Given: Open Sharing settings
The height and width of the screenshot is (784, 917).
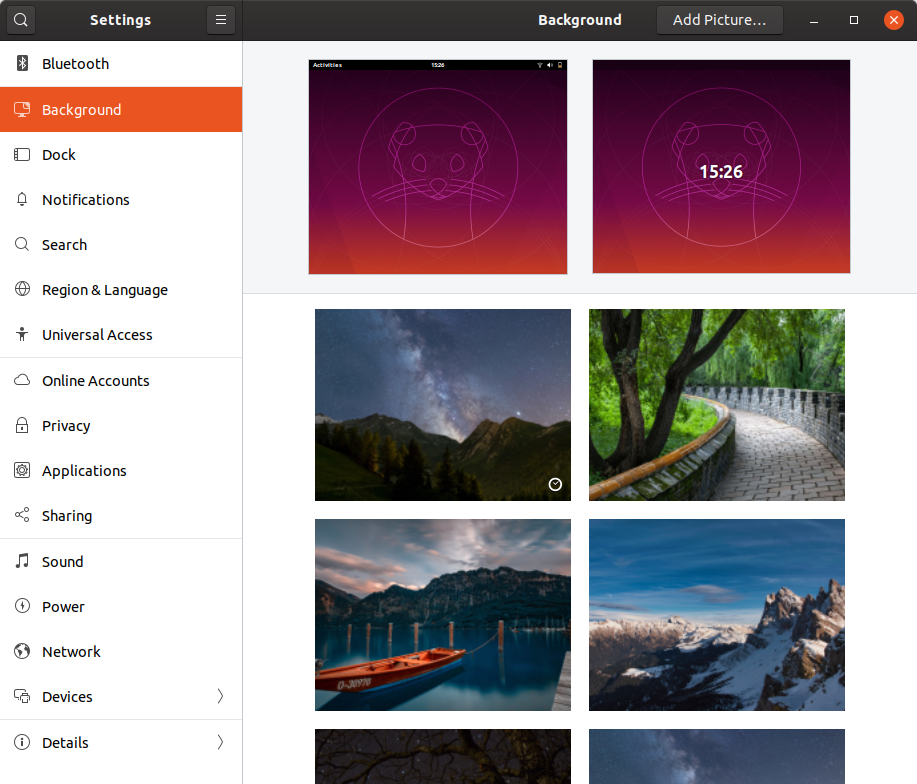Looking at the screenshot, I should [121, 516].
